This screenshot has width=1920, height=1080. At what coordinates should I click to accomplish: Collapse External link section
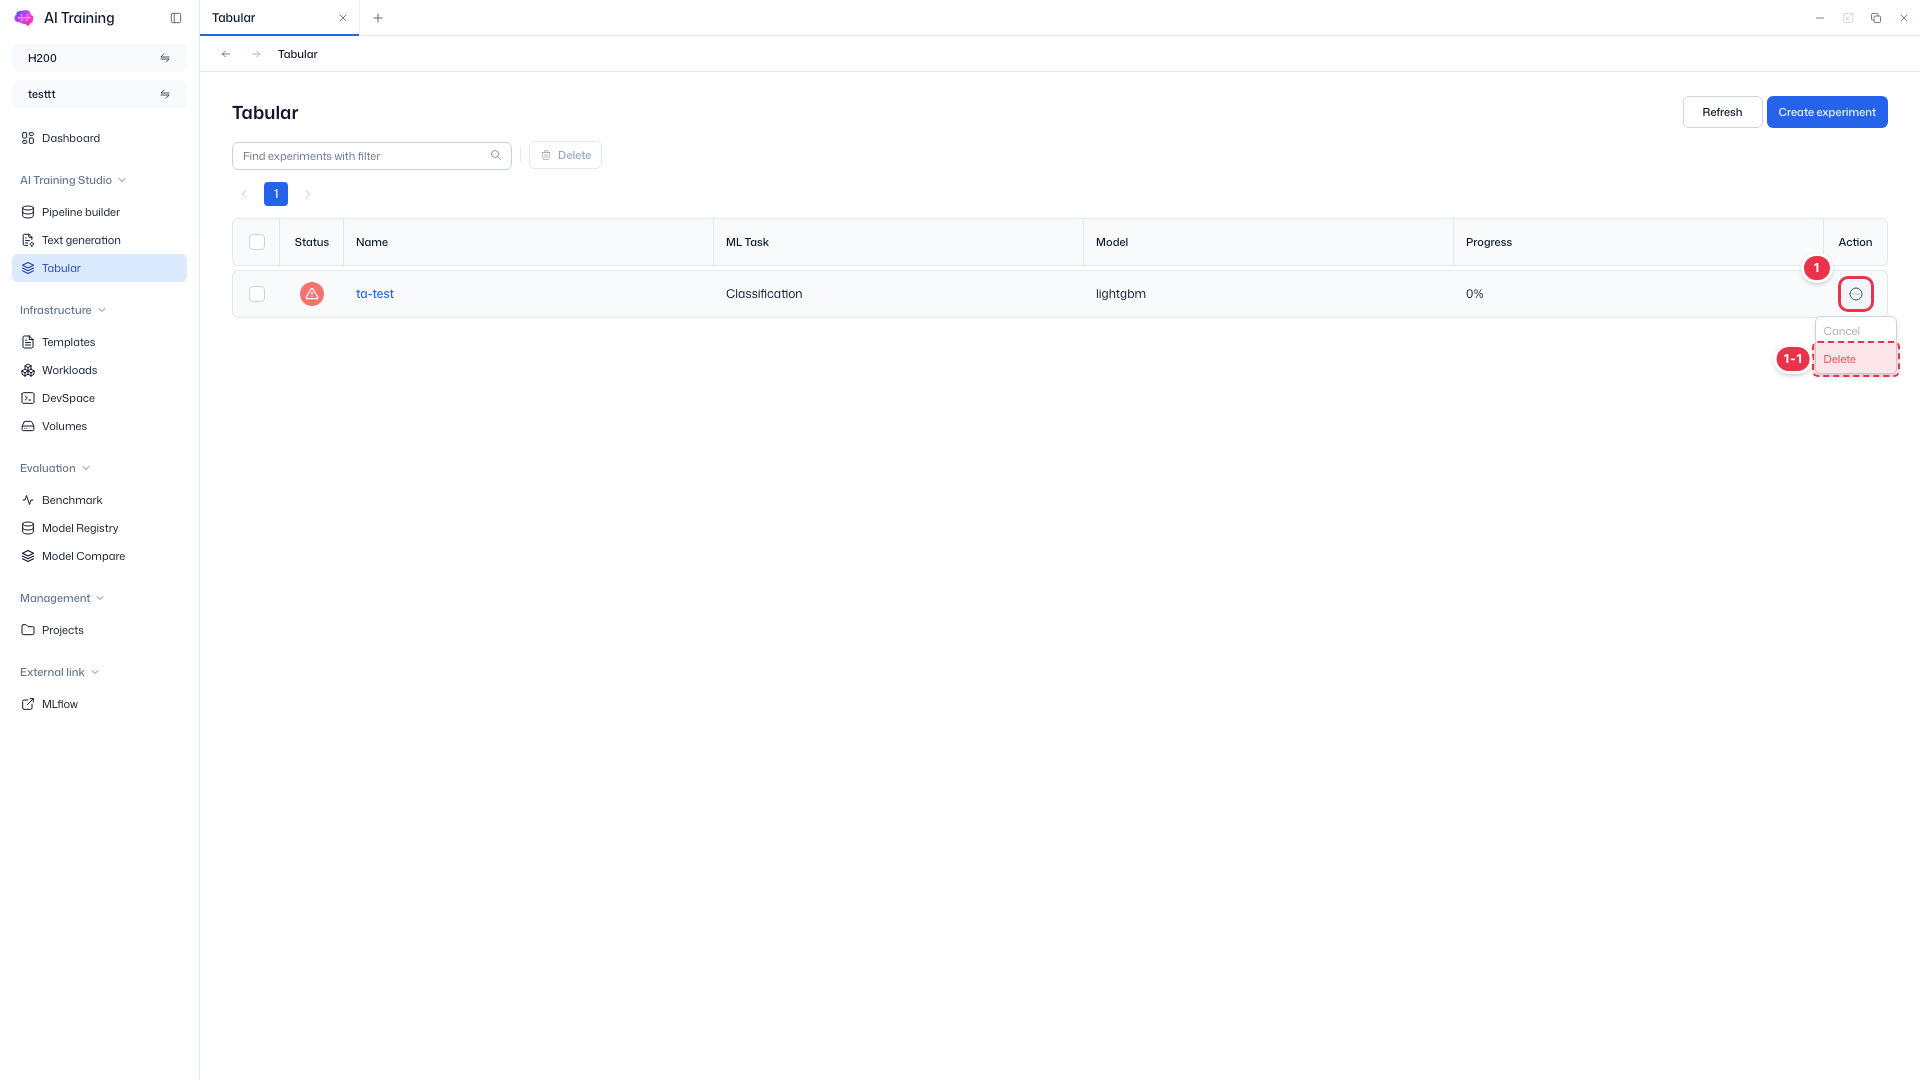(x=59, y=672)
